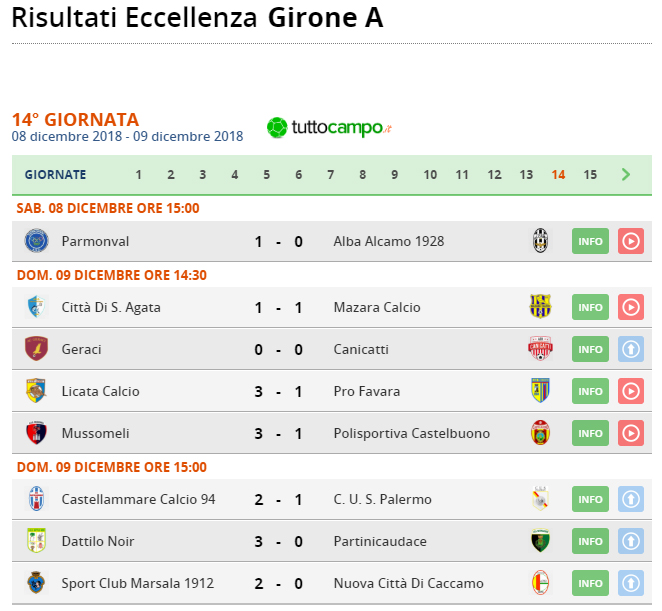The height and width of the screenshot is (611, 662).
Task: Select giornata 13 in the round selector
Action: tap(526, 175)
